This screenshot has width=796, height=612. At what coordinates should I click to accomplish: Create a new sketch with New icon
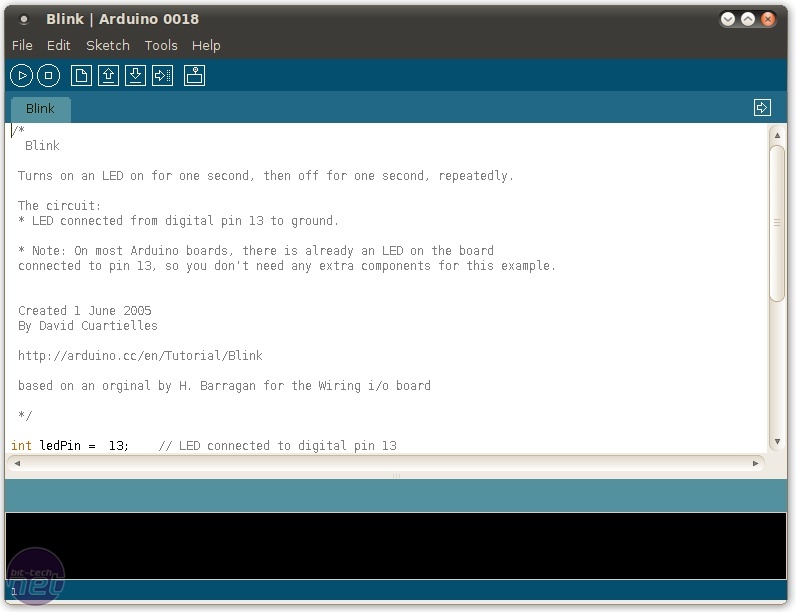coord(81,76)
